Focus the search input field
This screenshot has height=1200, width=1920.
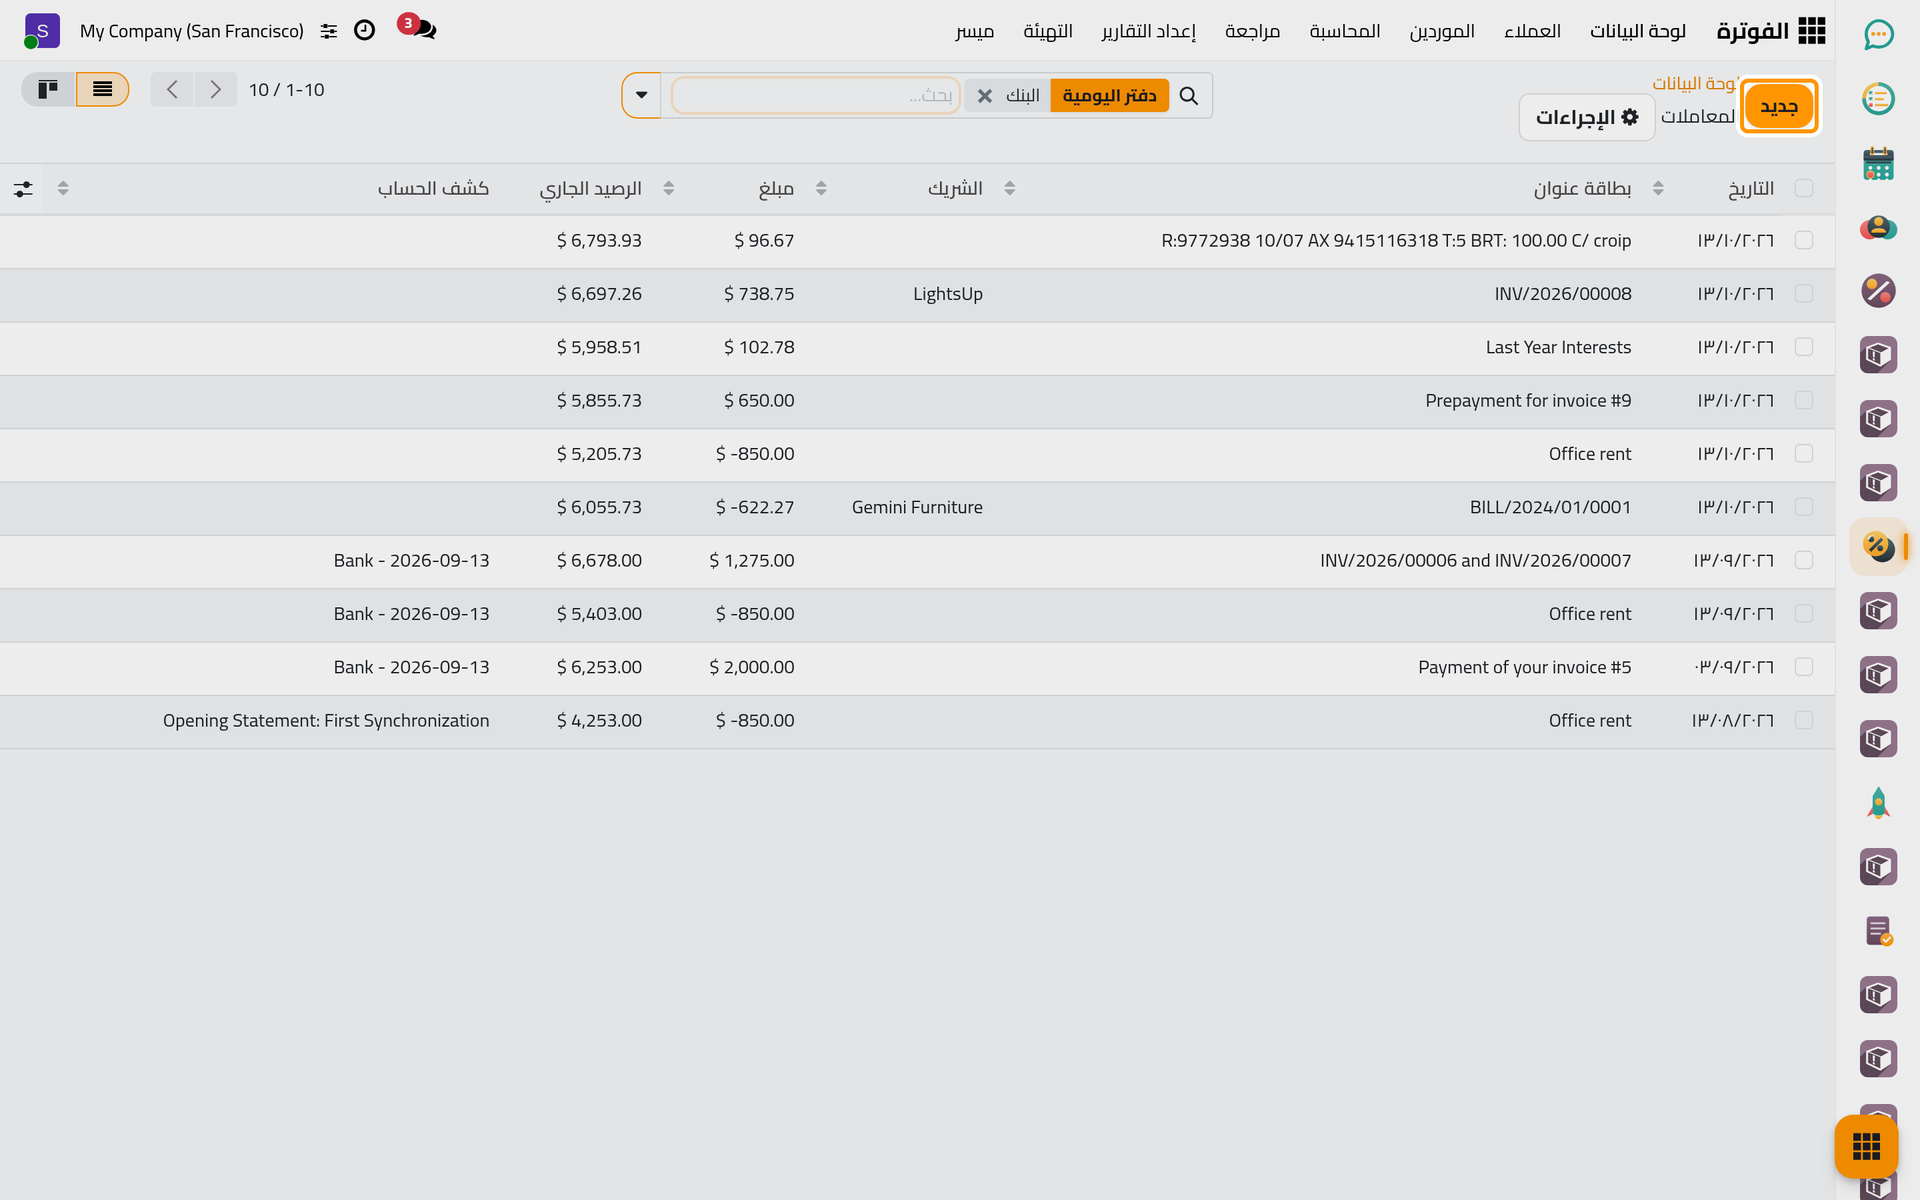815,96
